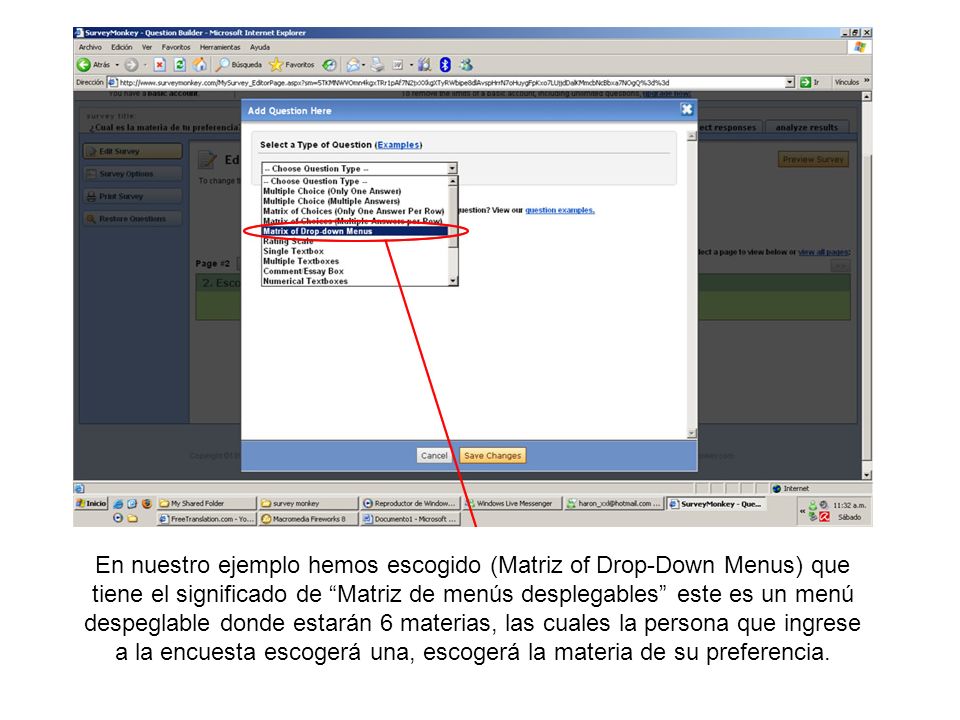Switch to Macromedia Fireworks 8 taskbar button
Screen dimensions: 960x720
point(308,519)
